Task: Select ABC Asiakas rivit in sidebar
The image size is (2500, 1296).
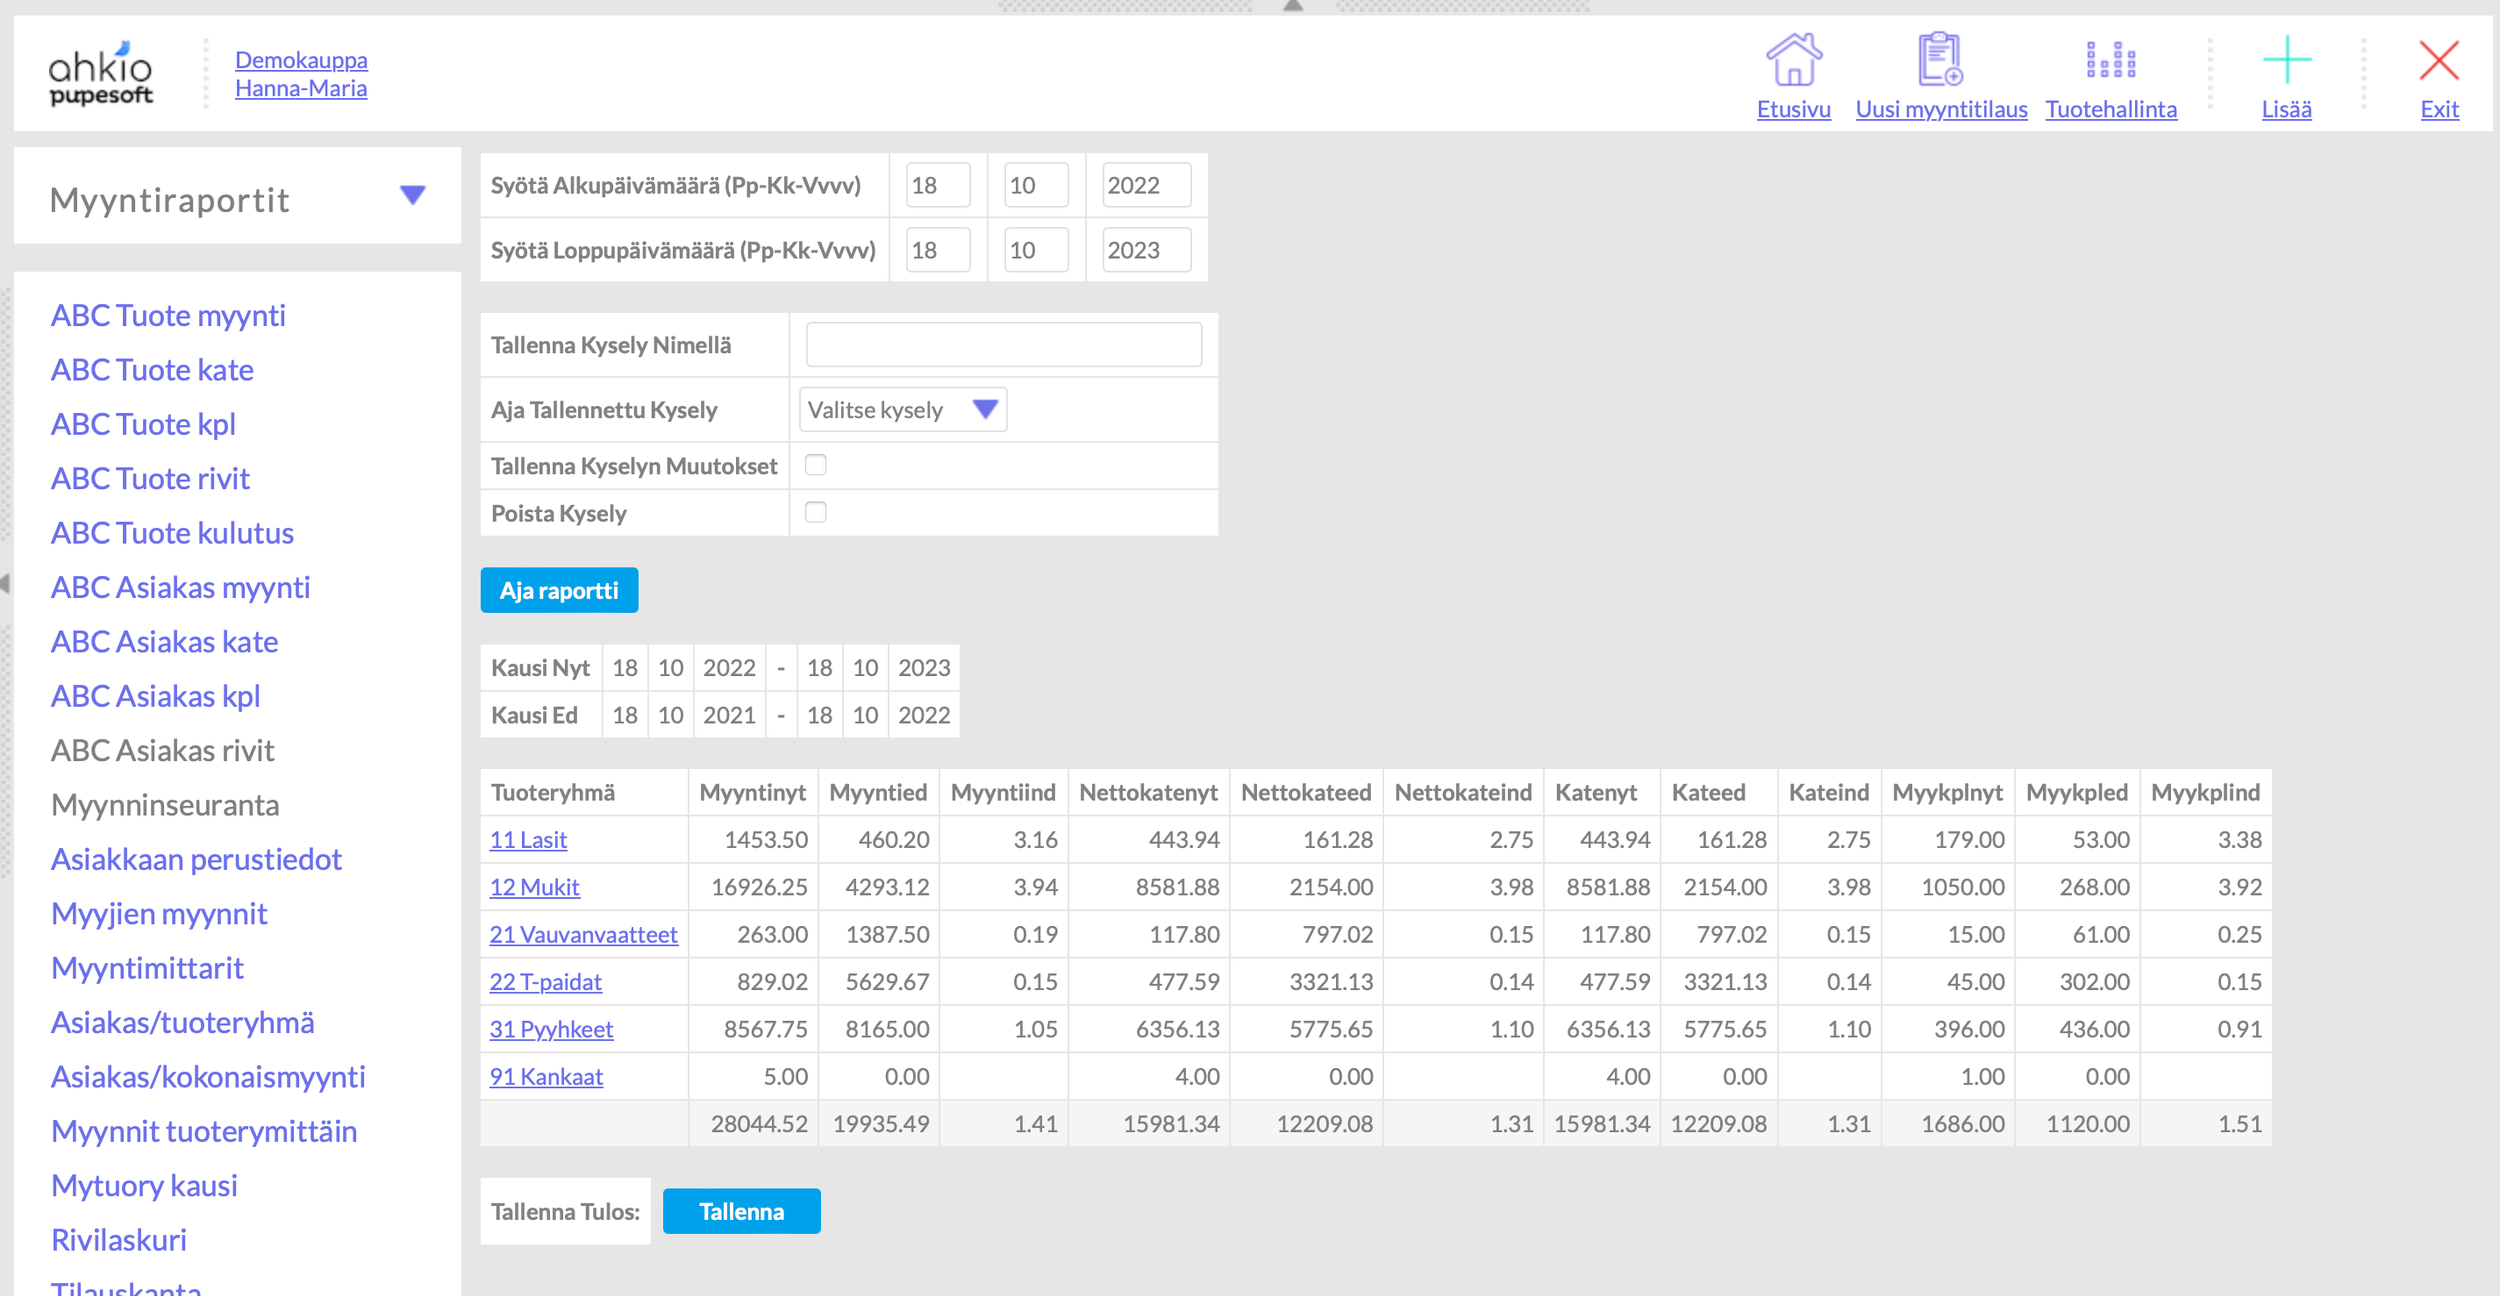Action: coord(163,751)
